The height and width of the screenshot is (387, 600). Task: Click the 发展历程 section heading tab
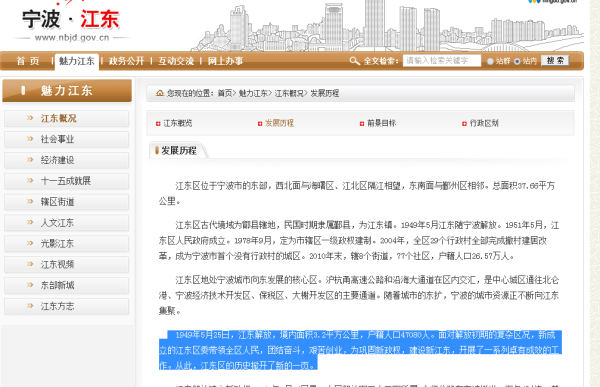click(178, 150)
